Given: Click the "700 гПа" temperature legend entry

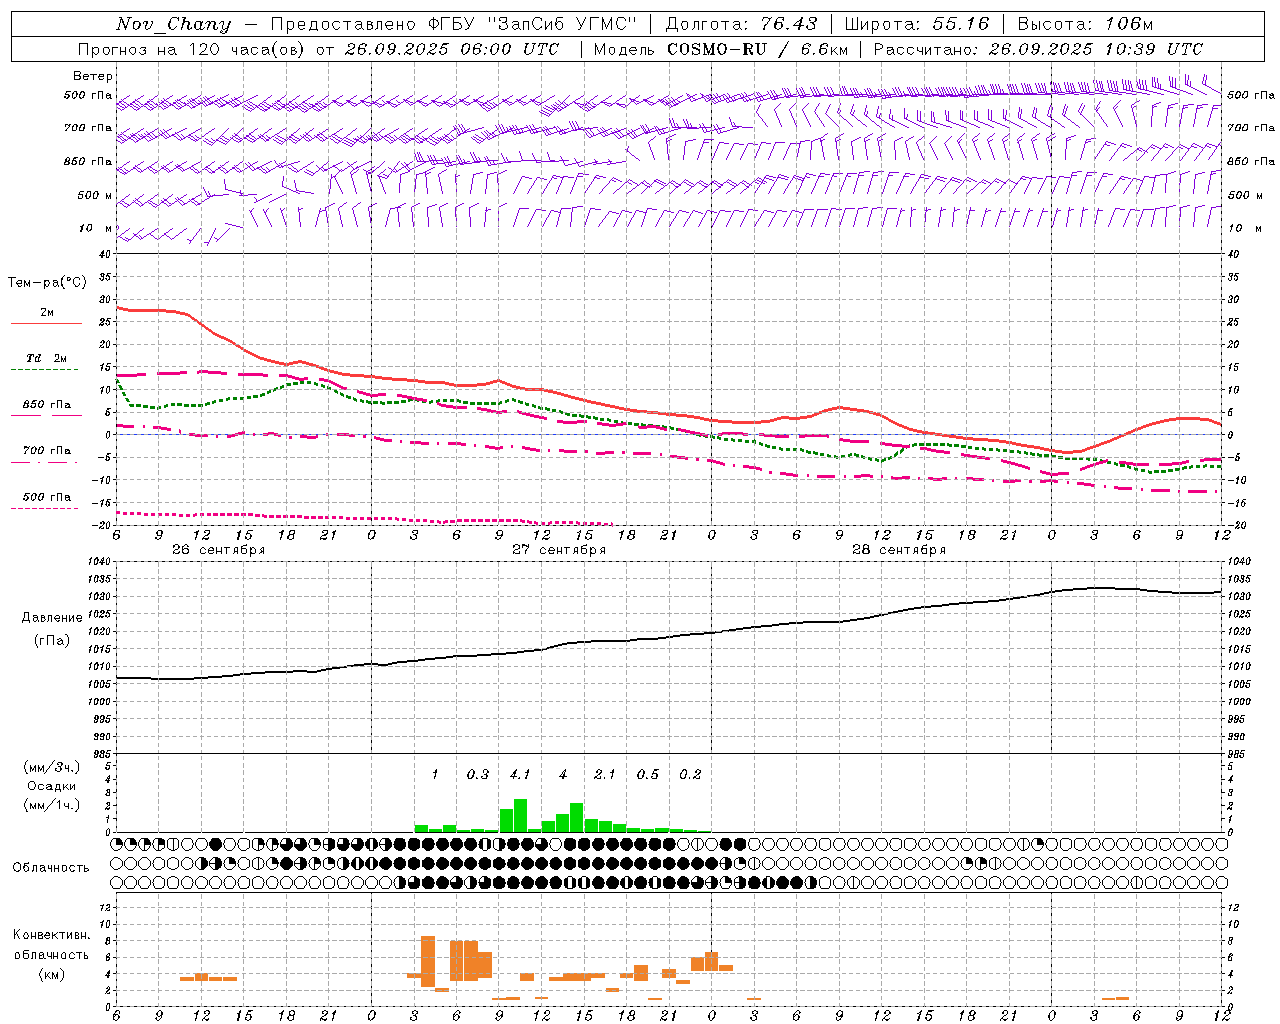Looking at the screenshot, I should pyautogui.click(x=47, y=451).
